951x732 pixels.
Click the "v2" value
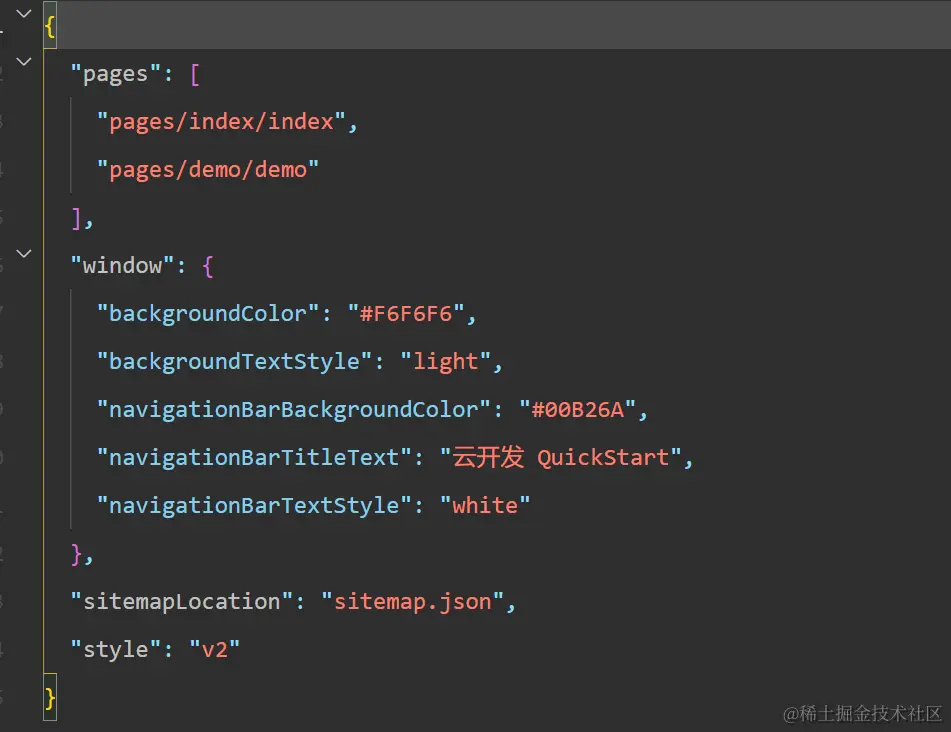[x=215, y=650]
